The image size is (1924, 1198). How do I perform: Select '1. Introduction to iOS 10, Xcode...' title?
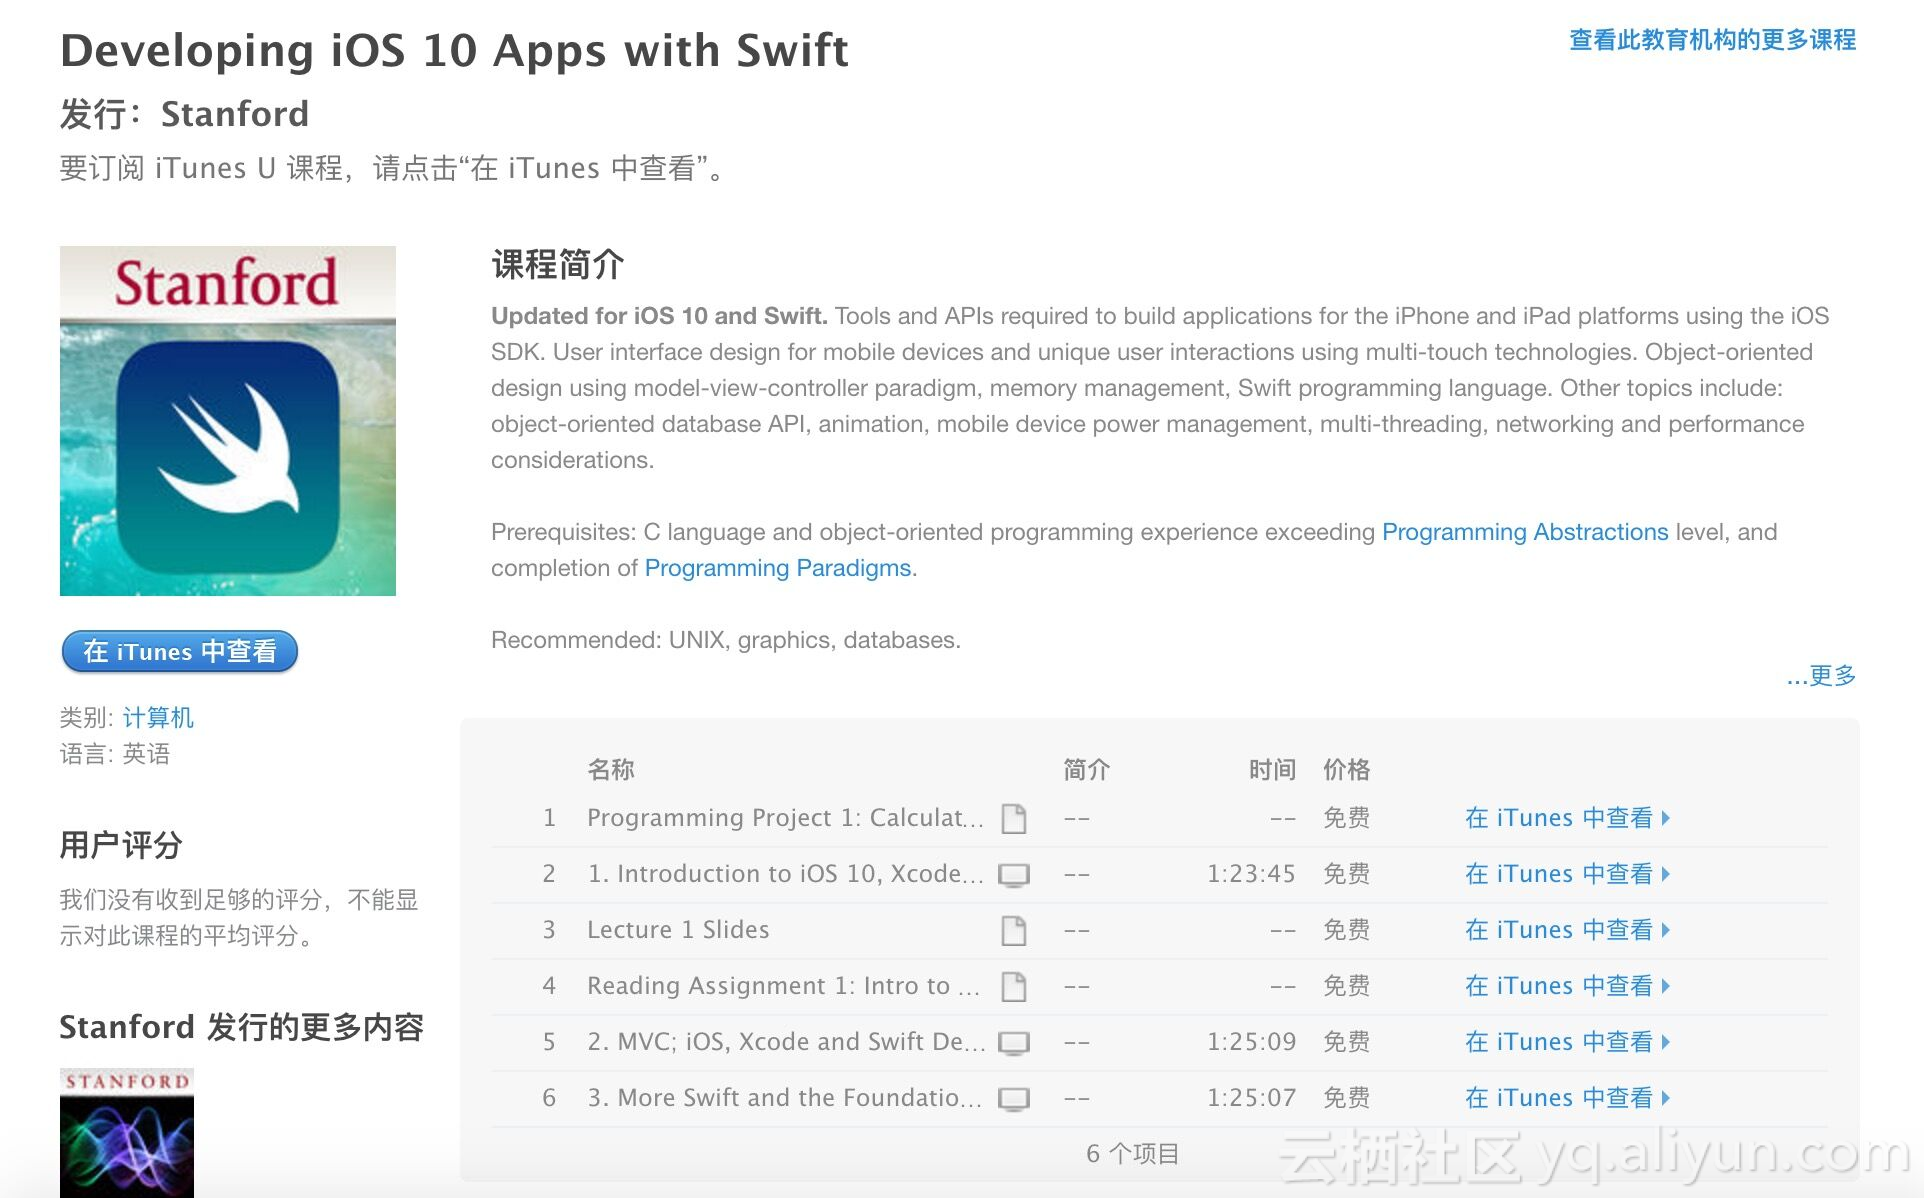(785, 874)
